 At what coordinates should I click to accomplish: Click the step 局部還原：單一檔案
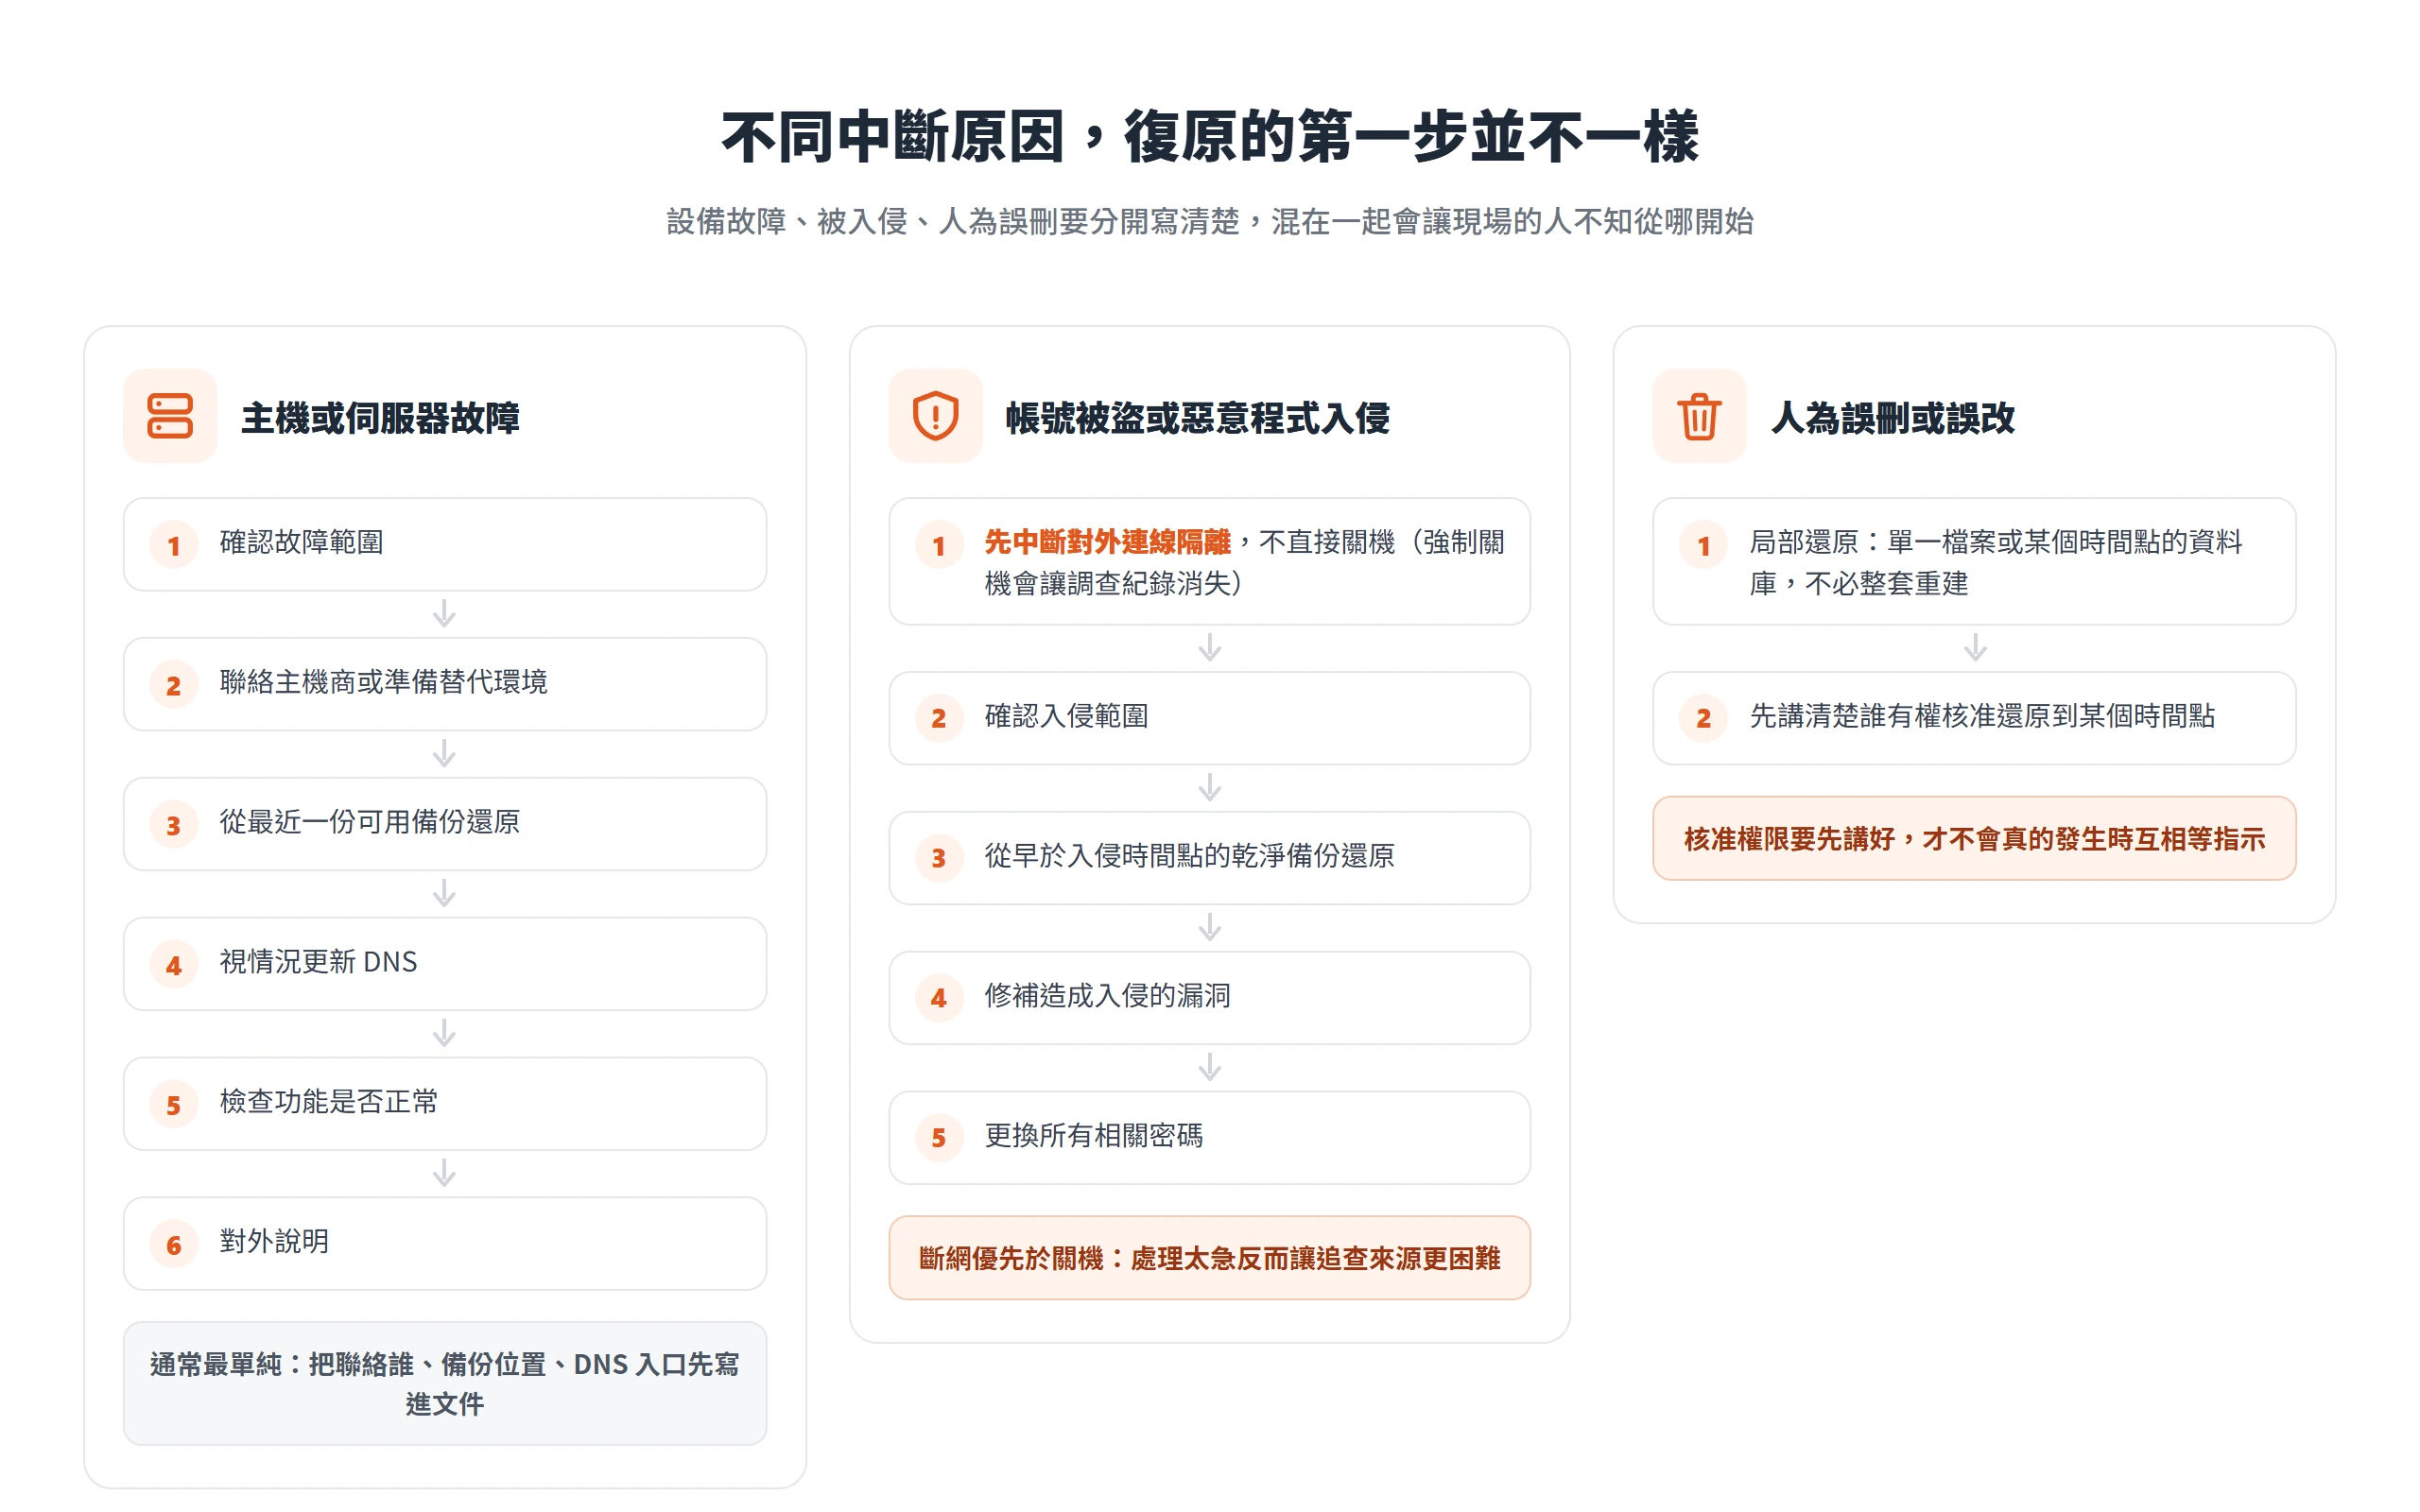(1974, 562)
